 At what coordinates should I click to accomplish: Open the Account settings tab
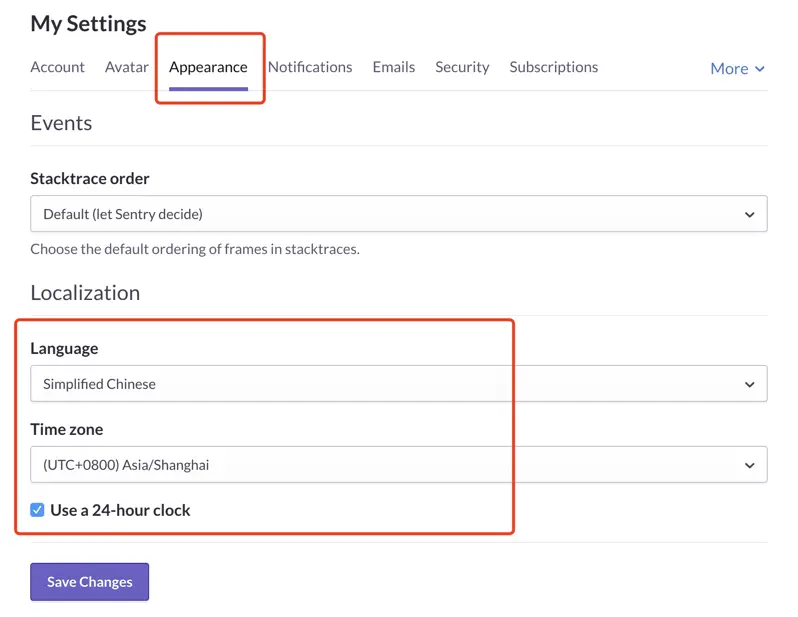pyautogui.click(x=57, y=67)
